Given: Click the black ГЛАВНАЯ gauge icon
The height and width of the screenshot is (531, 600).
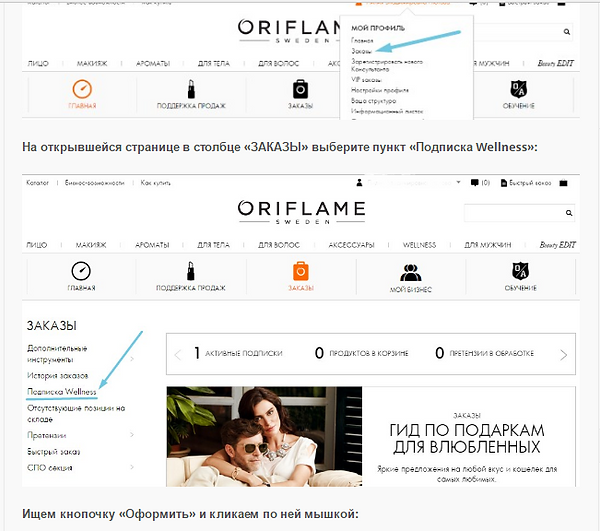Looking at the screenshot, I should point(81,271).
